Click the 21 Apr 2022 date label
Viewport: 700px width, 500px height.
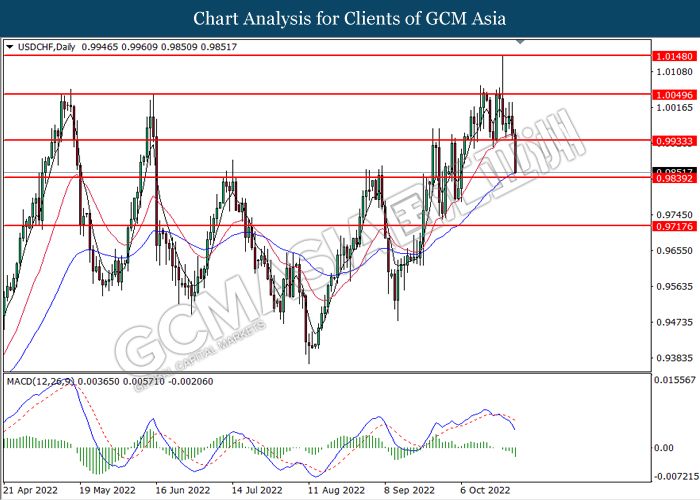[30, 490]
